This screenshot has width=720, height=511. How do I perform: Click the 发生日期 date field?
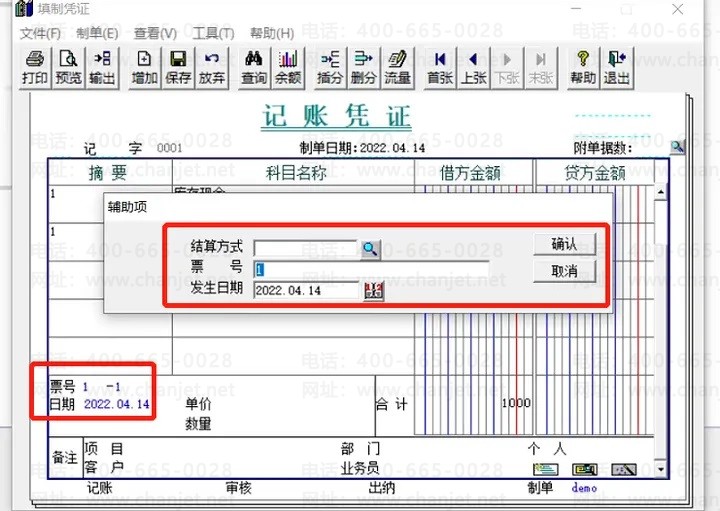click(x=306, y=291)
